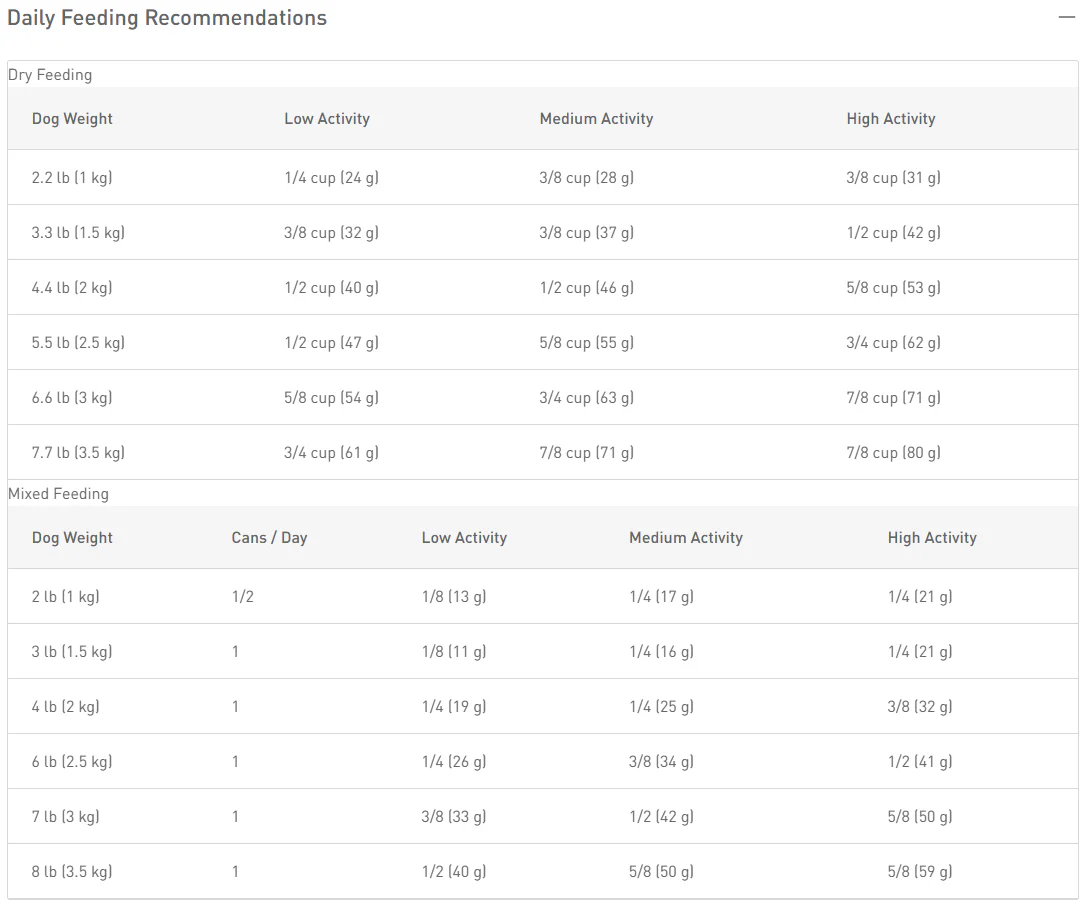The height and width of the screenshot is (908, 1086).
Task: Click the Medium Activity header in Dry Feeding
Action: point(596,118)
